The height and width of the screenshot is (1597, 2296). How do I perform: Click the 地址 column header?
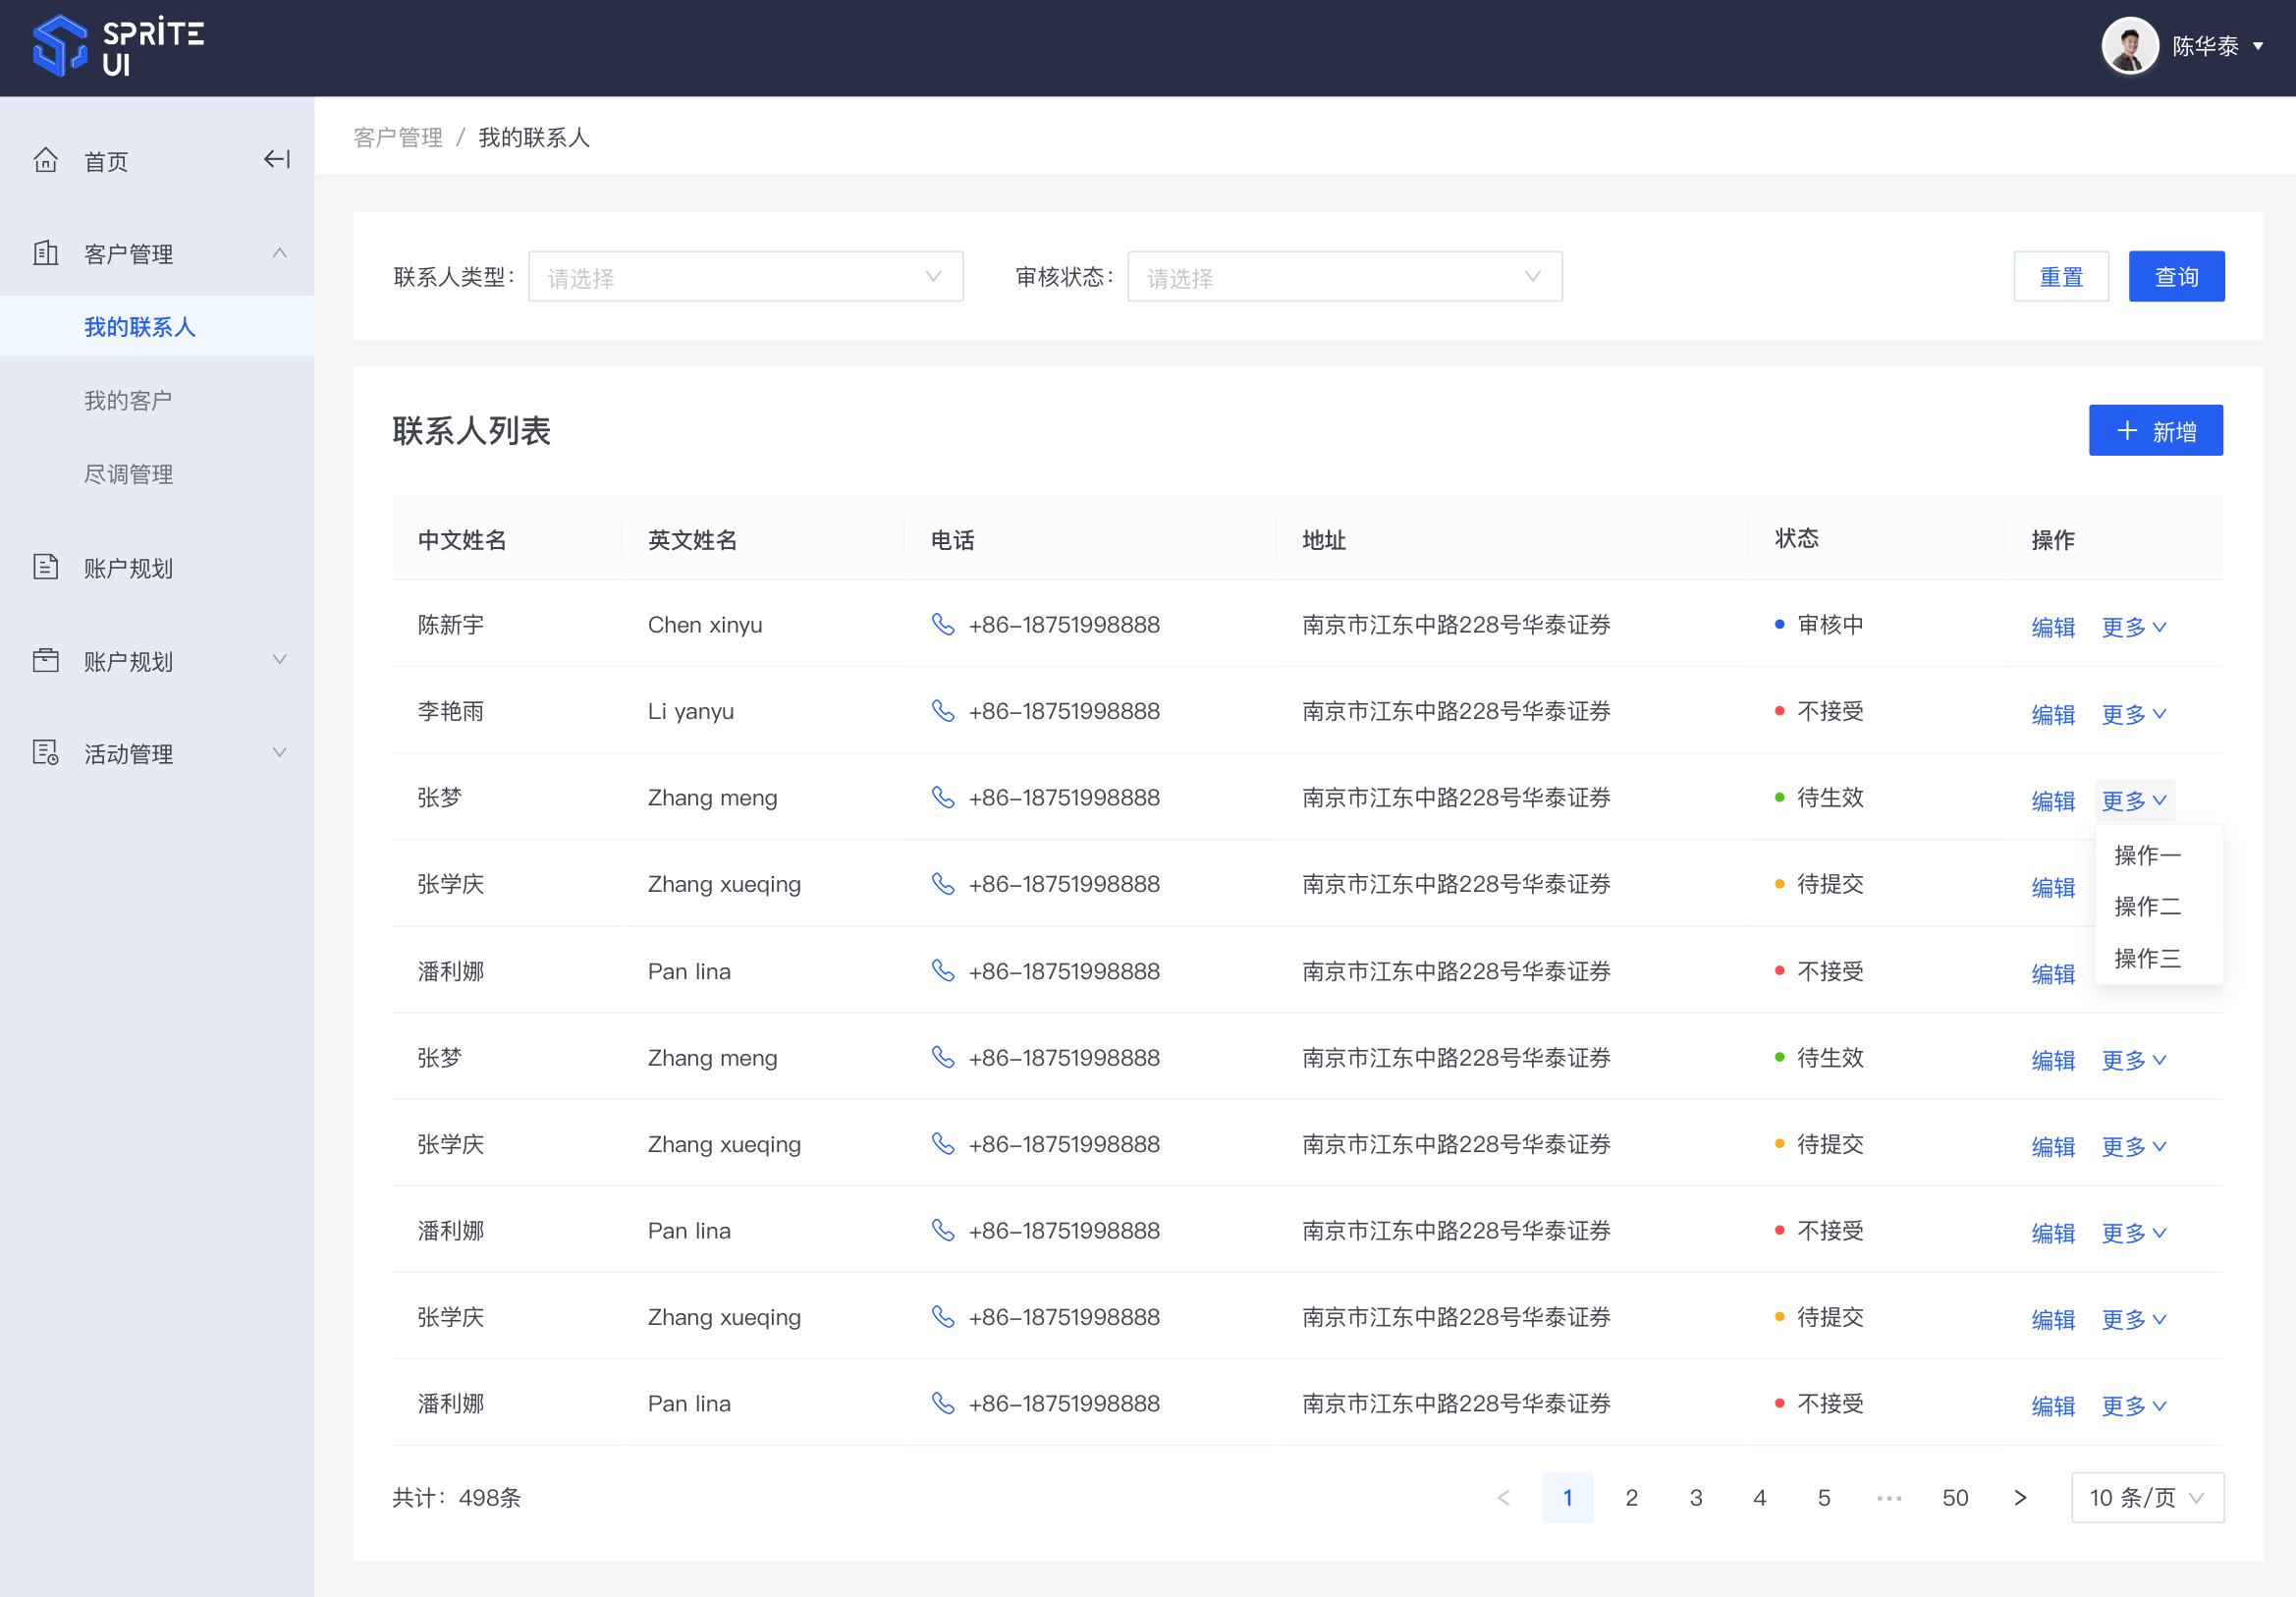pos(1324,540)
